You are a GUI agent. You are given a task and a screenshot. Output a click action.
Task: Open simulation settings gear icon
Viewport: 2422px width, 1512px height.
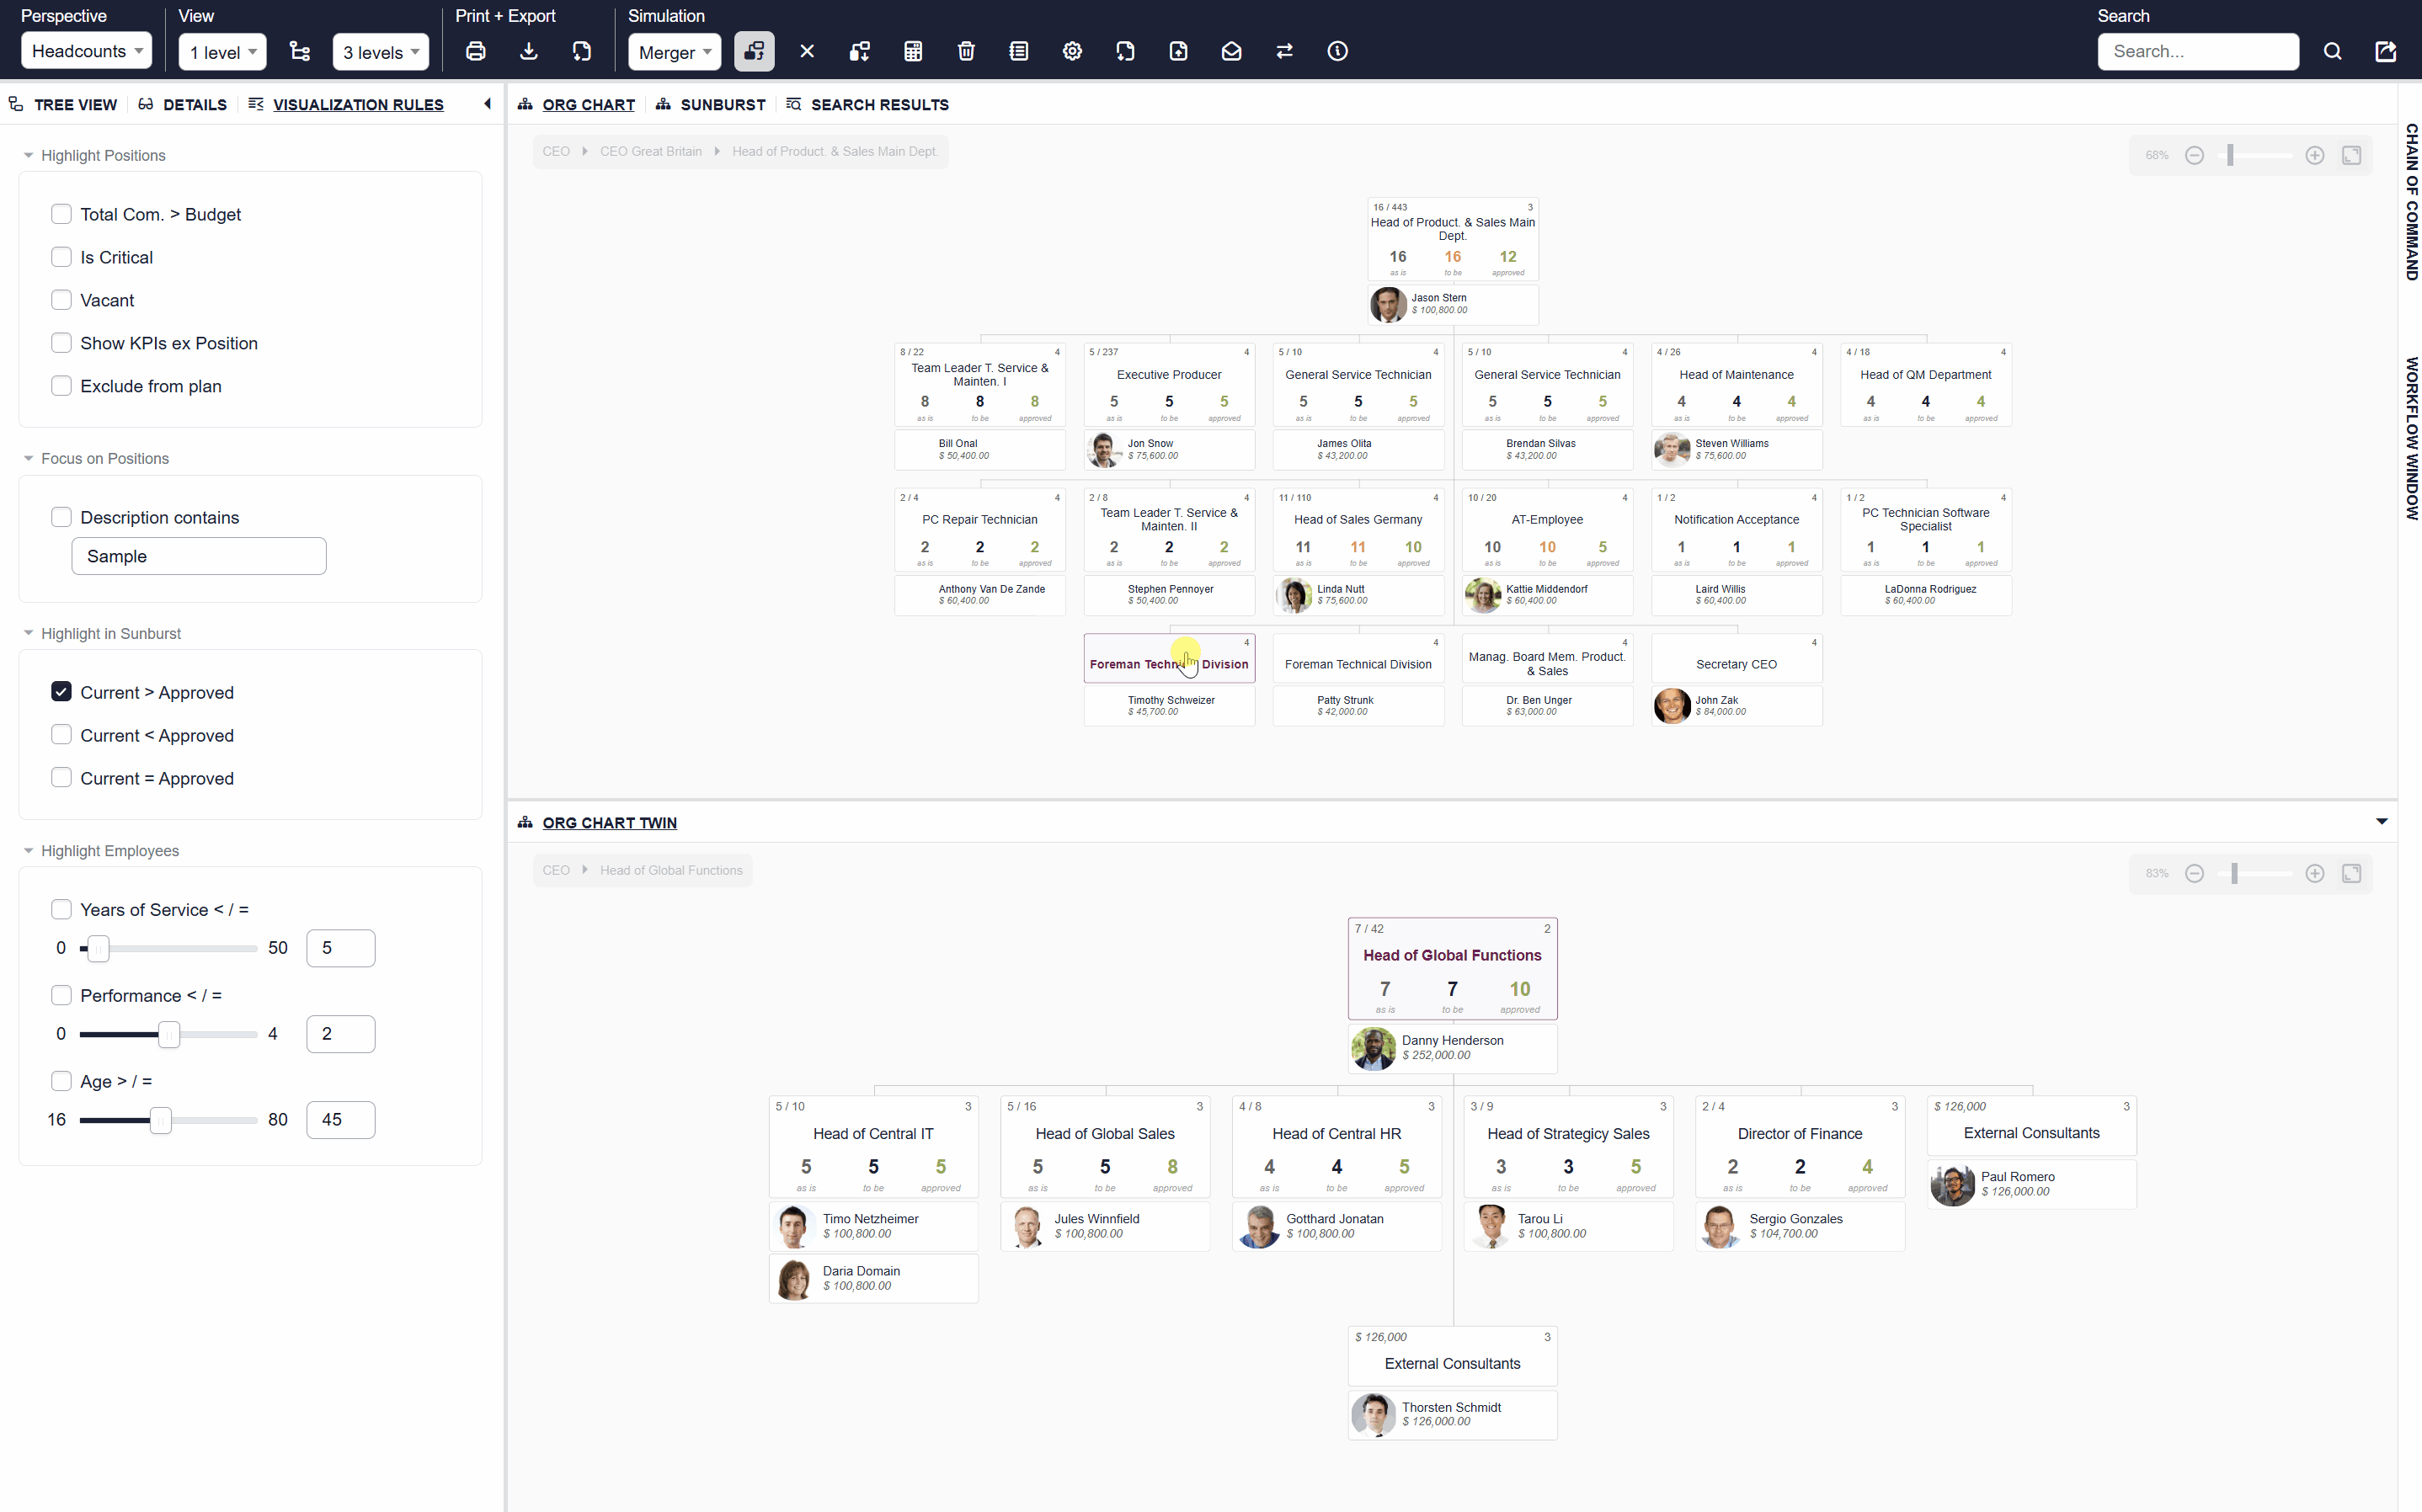click(1072, 52)
